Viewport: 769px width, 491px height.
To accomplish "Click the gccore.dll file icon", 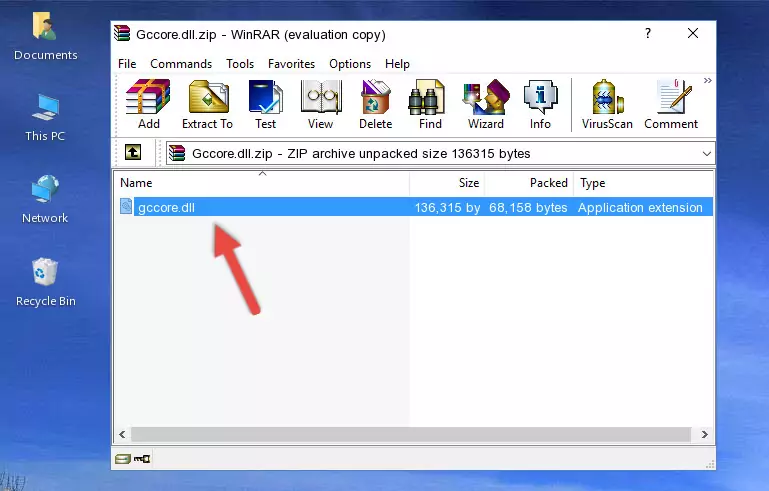I will 126,207.
